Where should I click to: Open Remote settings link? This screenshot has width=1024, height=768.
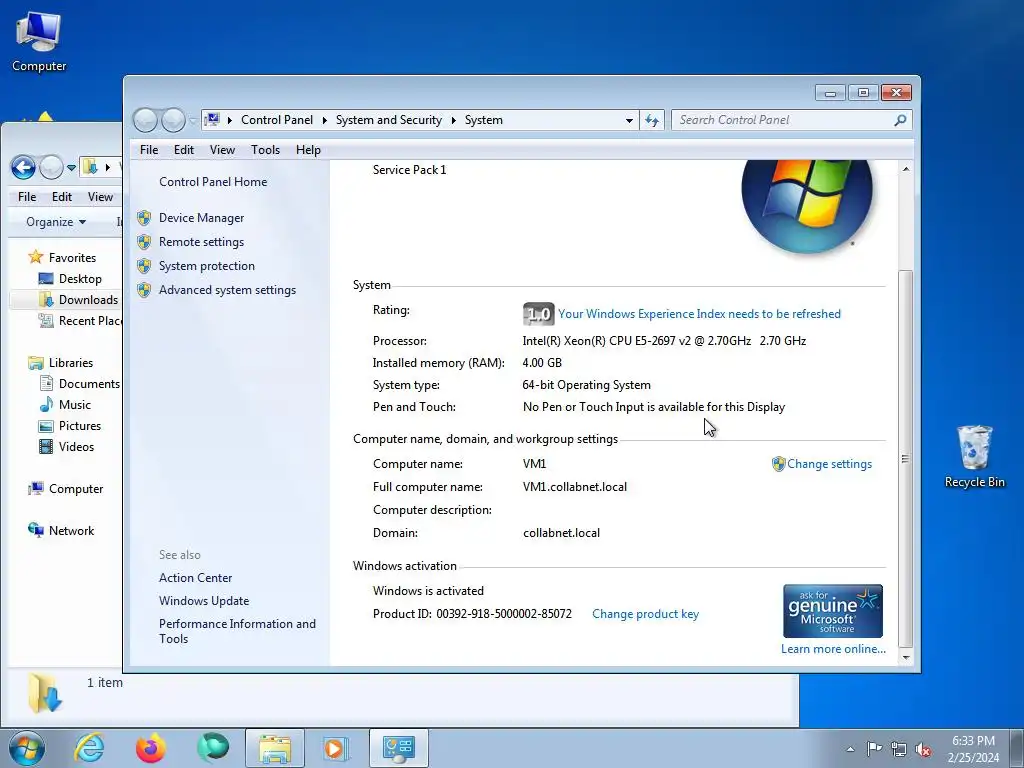[x=201, y=242]
